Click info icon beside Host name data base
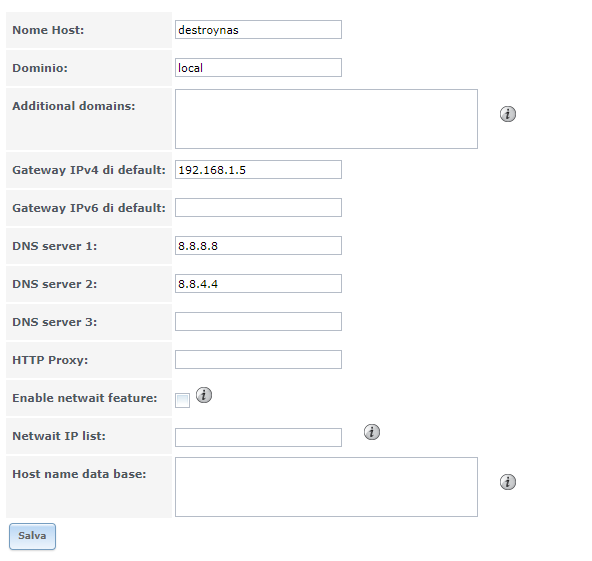The height and width of the screenshot is (561, 592). pos(507,482)
